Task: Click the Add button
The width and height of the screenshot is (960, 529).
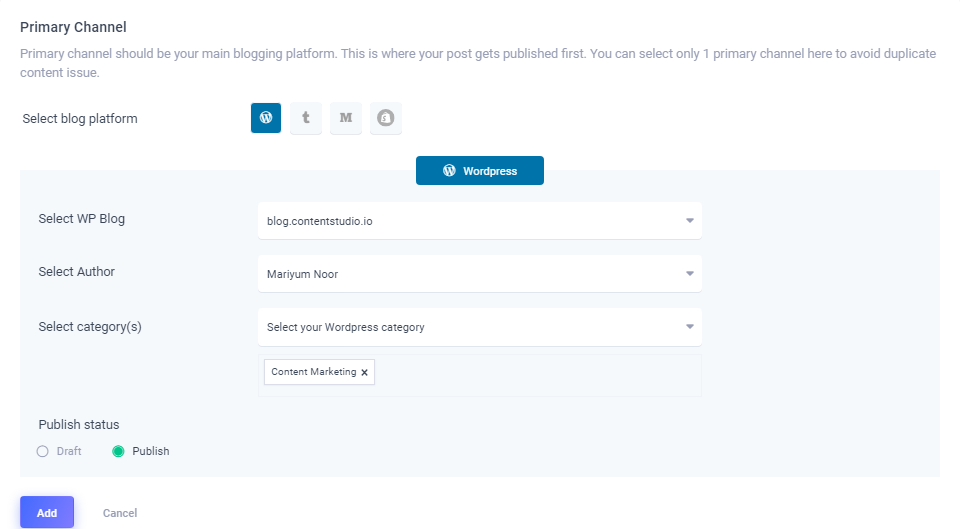Action: point(47,512)
